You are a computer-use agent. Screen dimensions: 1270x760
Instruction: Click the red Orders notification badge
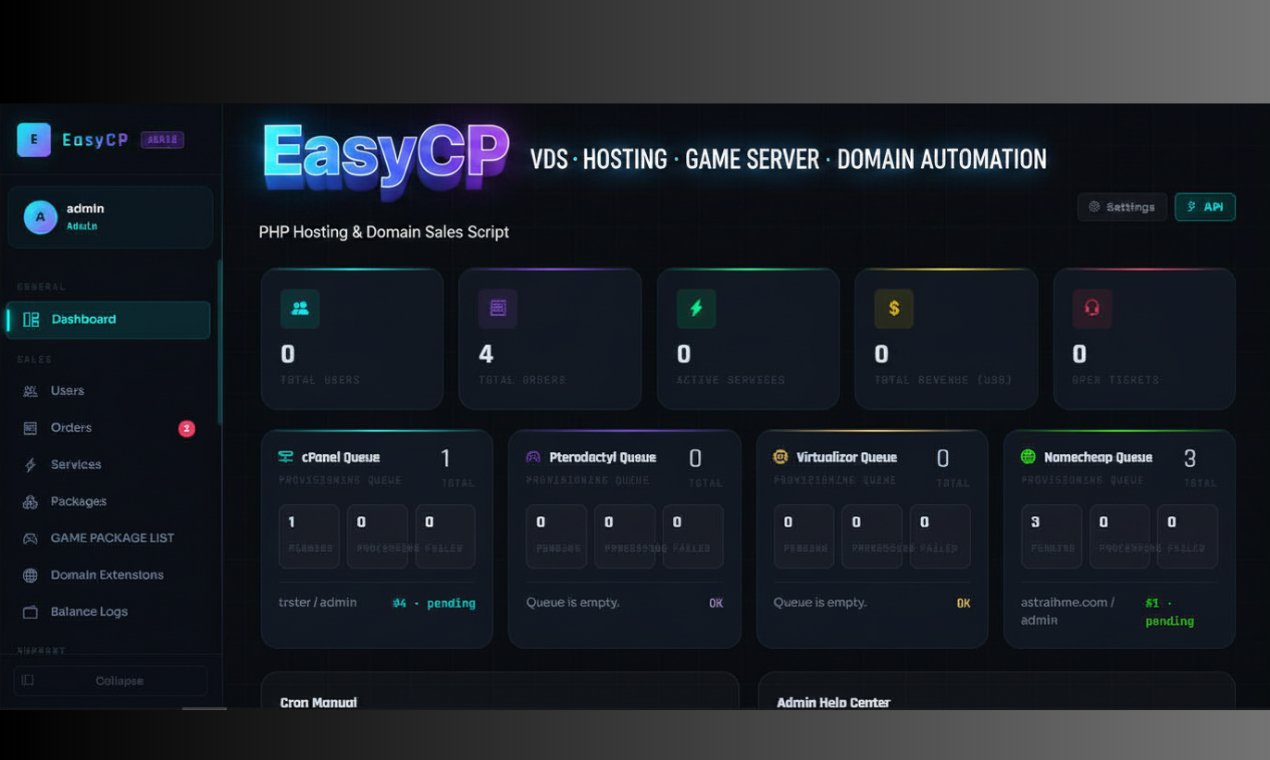[x=186, y=429]
